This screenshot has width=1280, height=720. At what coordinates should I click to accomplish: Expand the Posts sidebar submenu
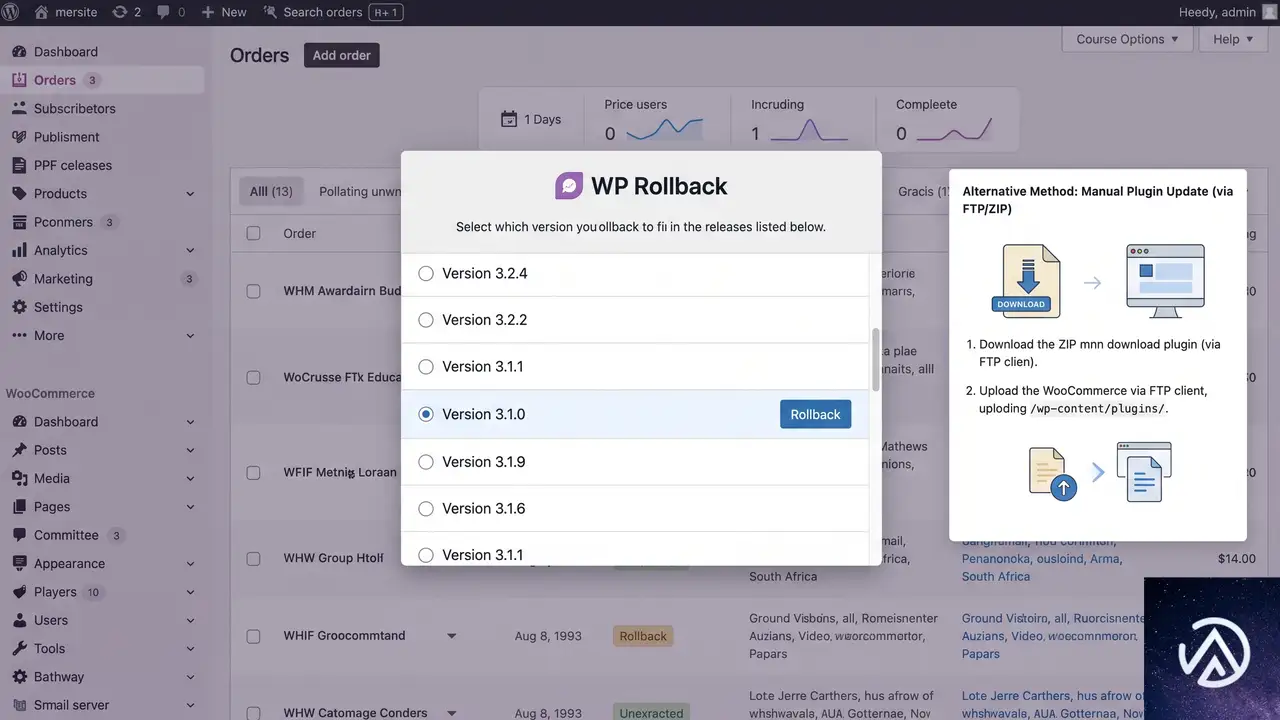pyautogui.click(x=190, y=451)
